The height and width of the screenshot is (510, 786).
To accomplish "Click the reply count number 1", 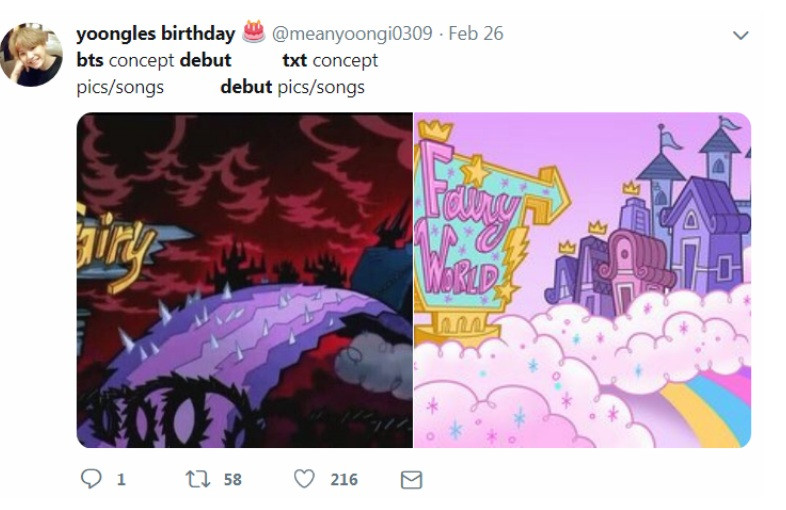I will coord(121,480).
